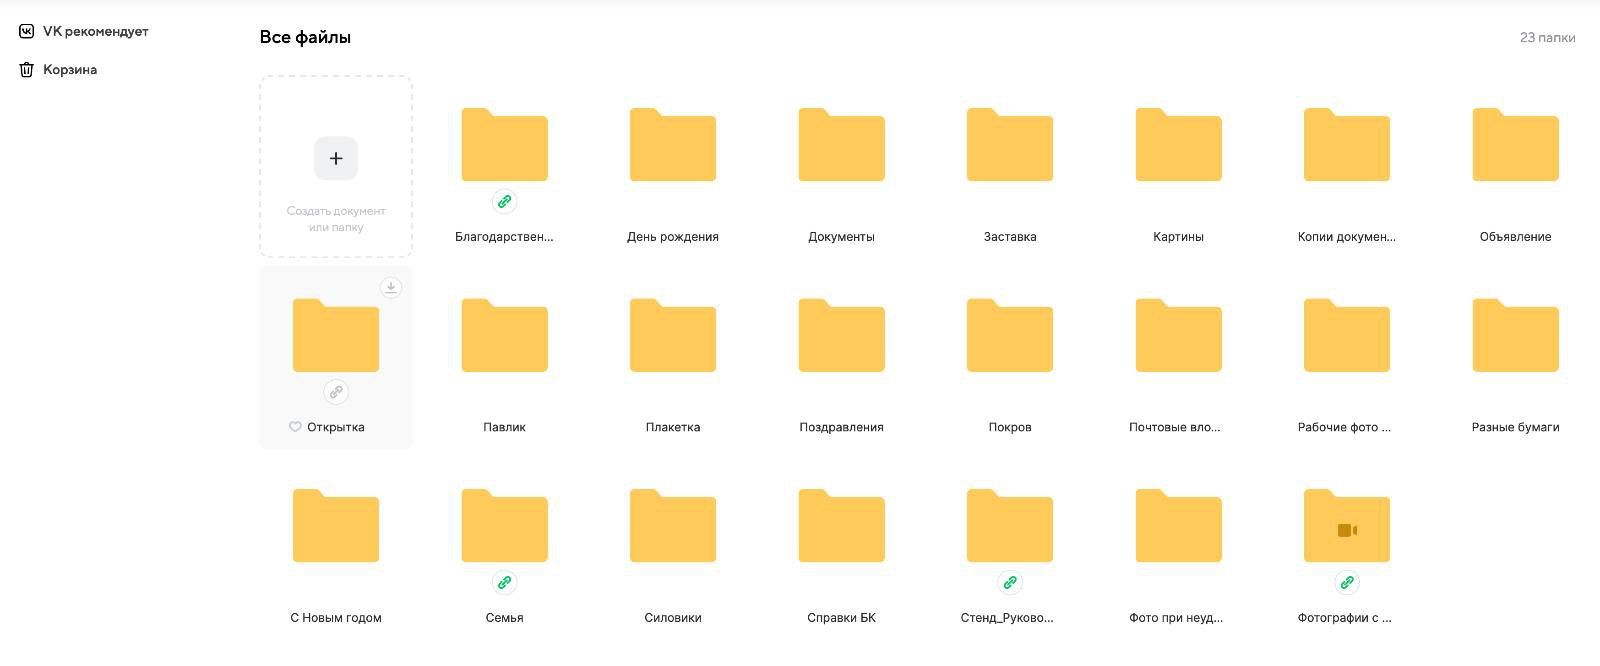Click the green link icon on Стенд_Руково folder
Image resolution: width=1600 pixels, height=666 pixels.
point(1010,582)
